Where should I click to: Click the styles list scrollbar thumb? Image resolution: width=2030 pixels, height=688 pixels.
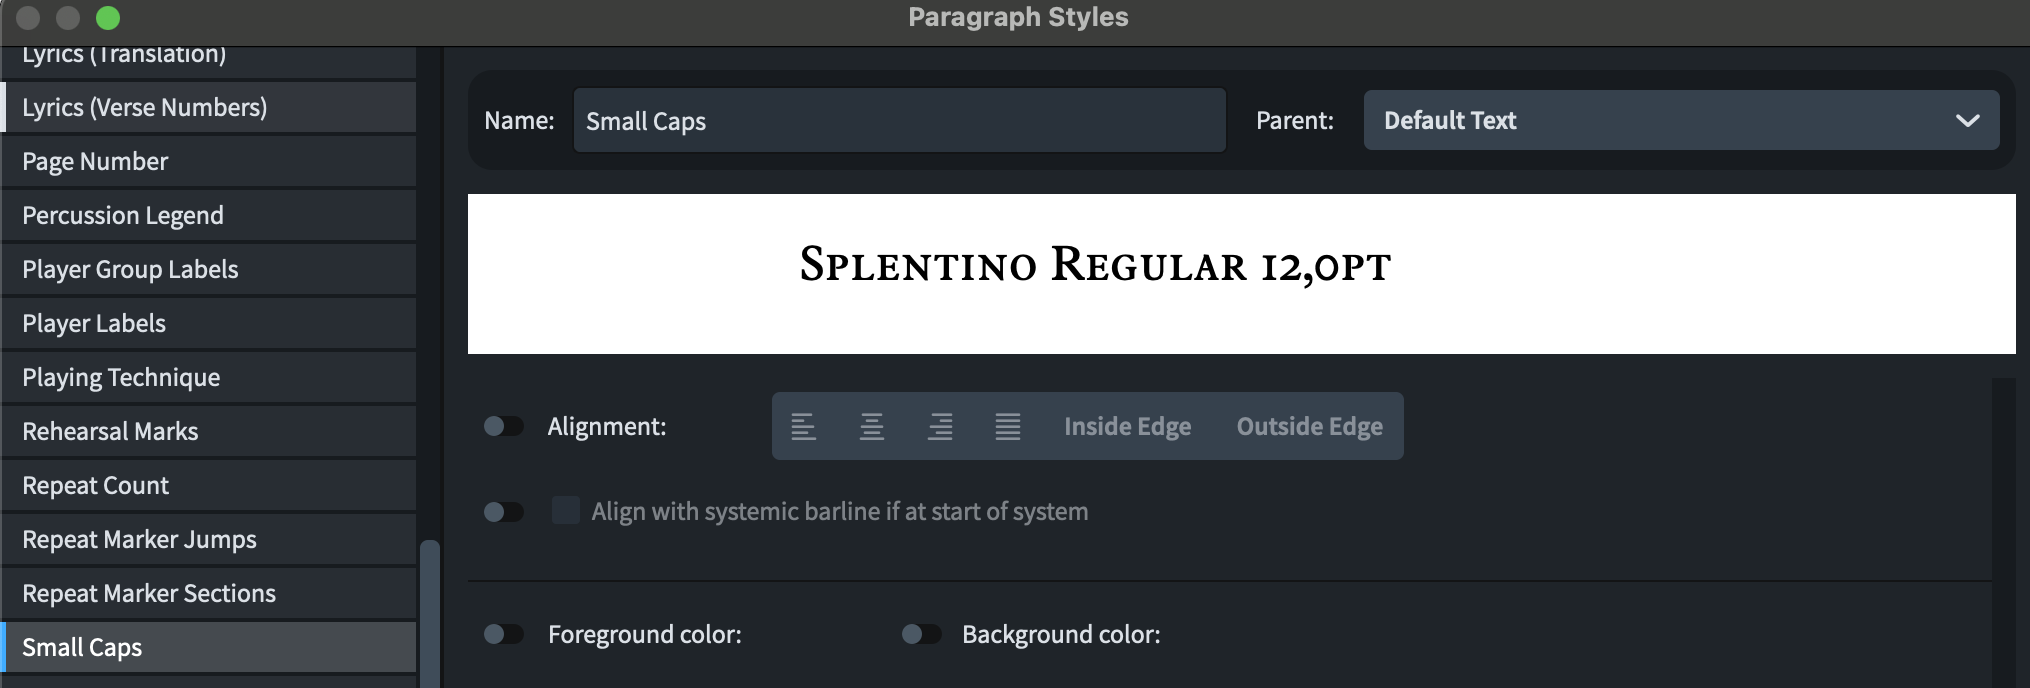[x=430, y=612]
